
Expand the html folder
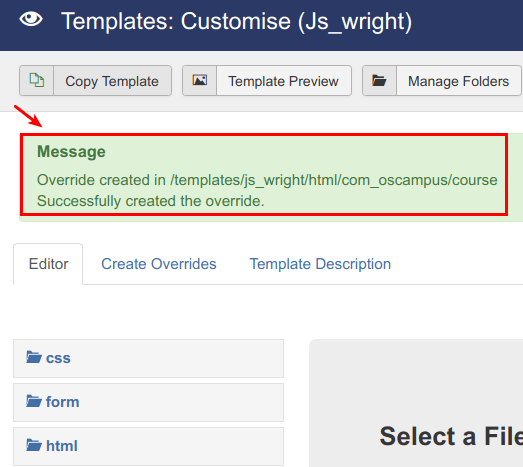coord(148,446)
